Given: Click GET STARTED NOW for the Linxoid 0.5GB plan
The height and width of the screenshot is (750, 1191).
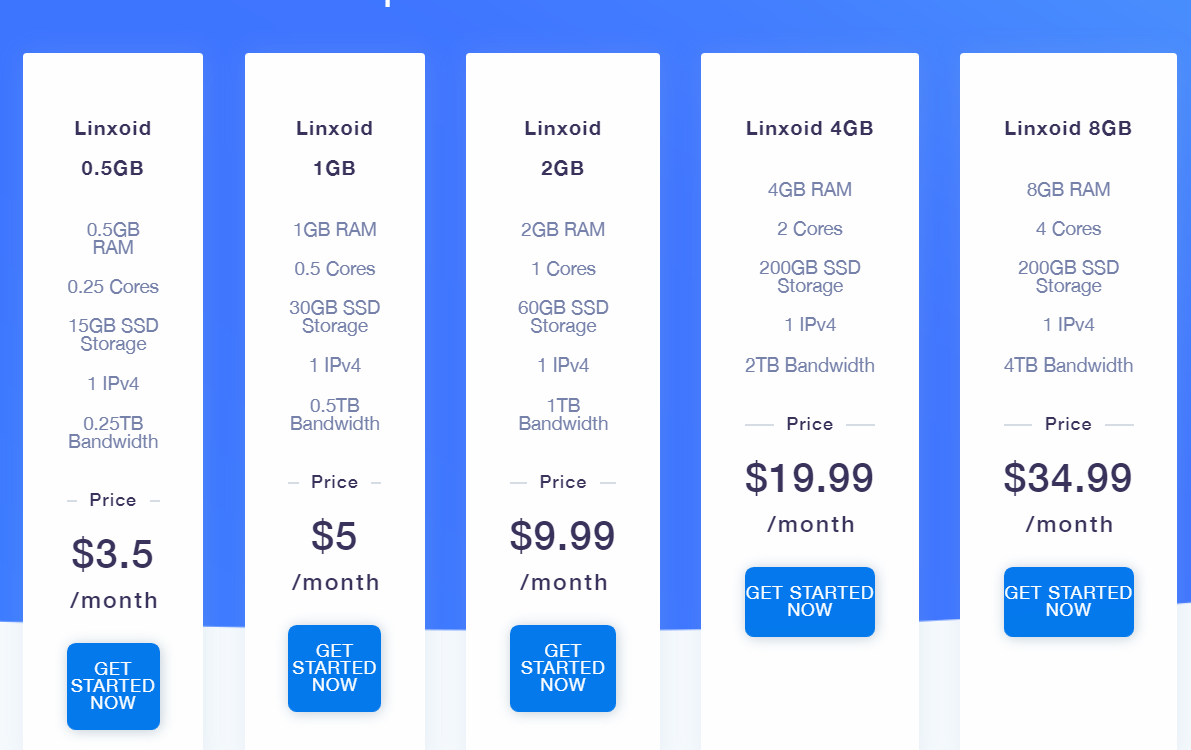Looking at the screenshot, I should [x=113, y=686].
